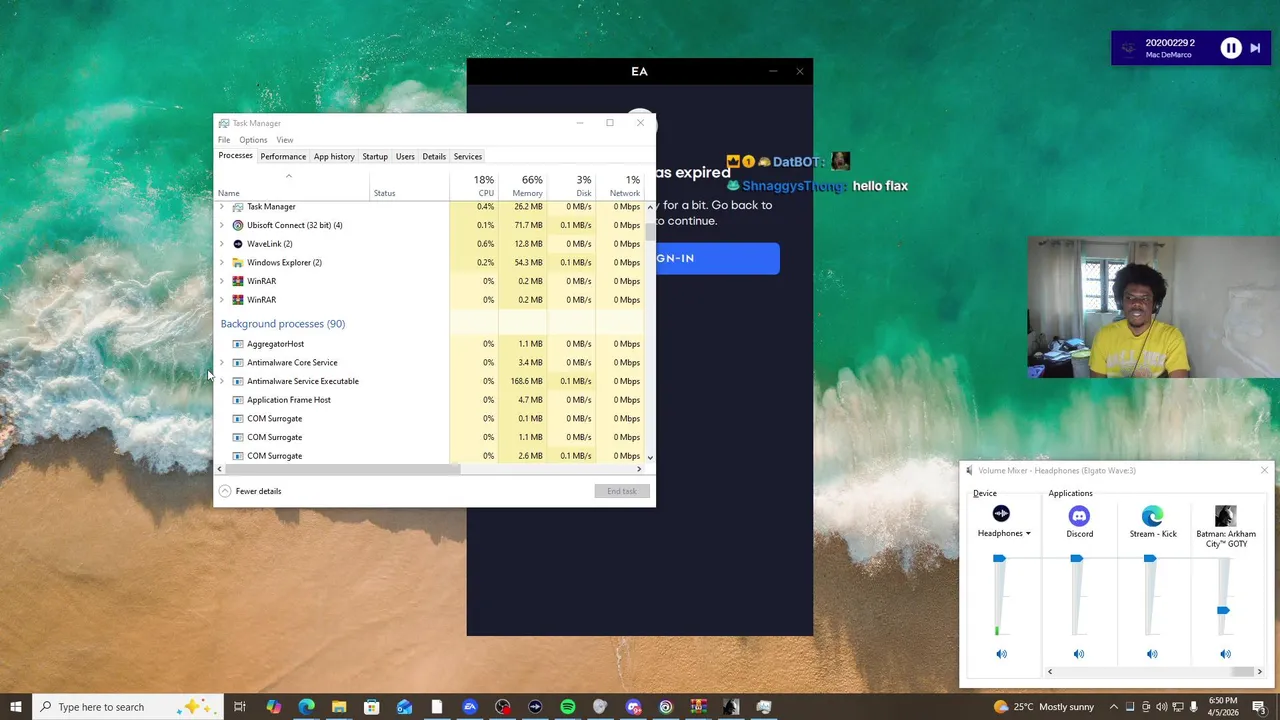This screenshot has height=720, width=1280.
Task: Mute the Headphones device in Volume Mixer
Action: point(1001,654)
